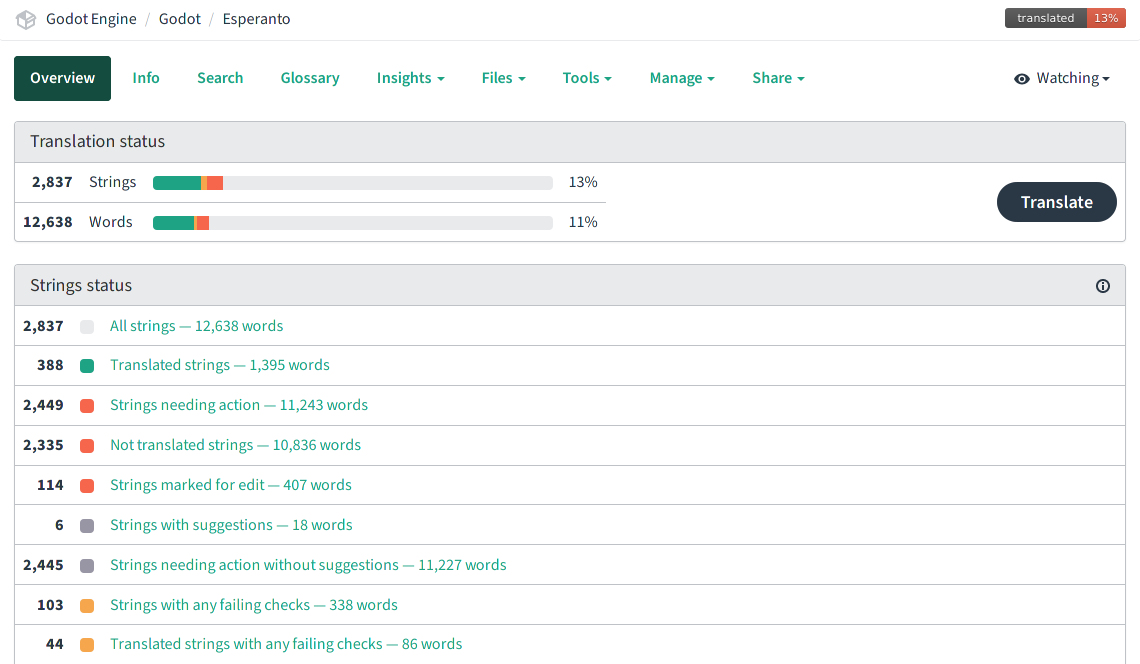
Task: Go to the Glossary tab
Action: (310, 78)
